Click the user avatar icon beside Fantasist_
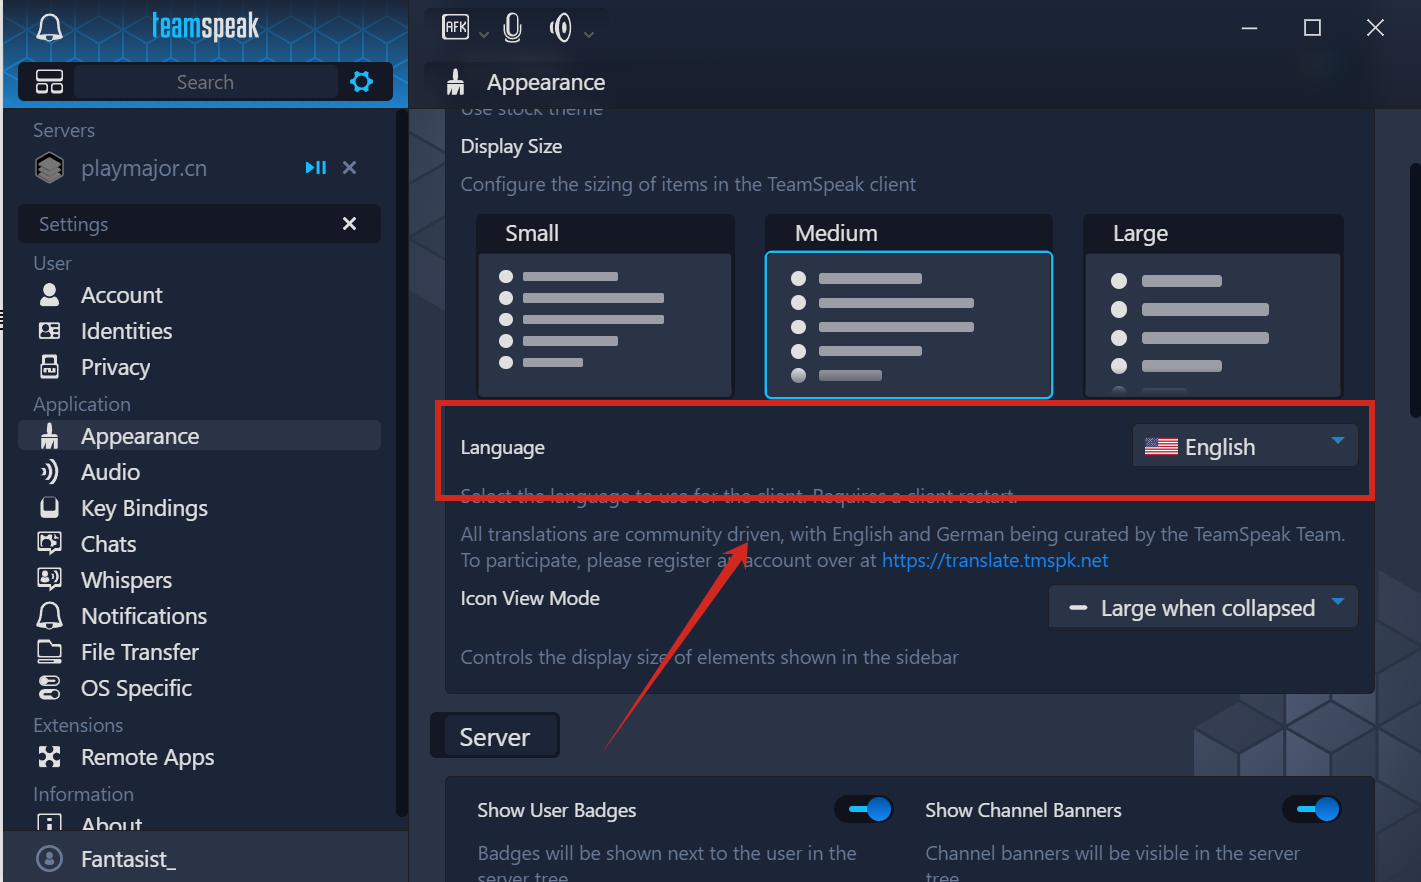This screenshot has height=882, width=1421. [x=49, y=859]
